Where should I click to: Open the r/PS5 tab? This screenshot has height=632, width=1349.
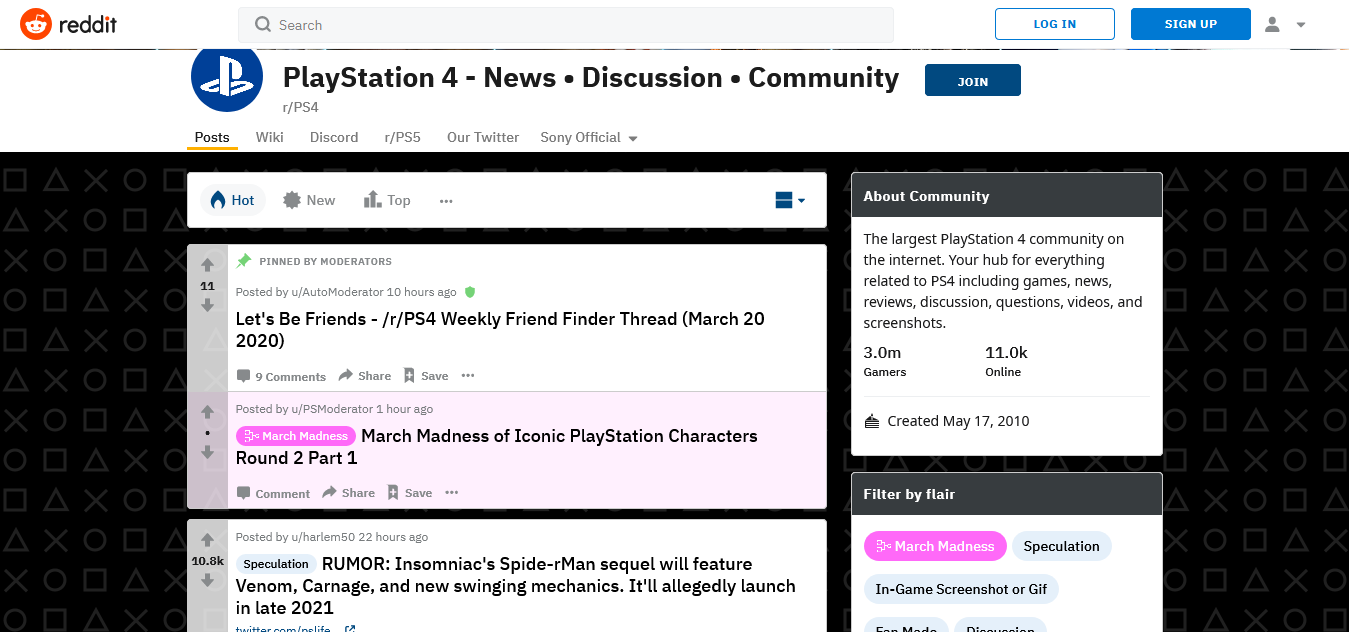[402, 137]
